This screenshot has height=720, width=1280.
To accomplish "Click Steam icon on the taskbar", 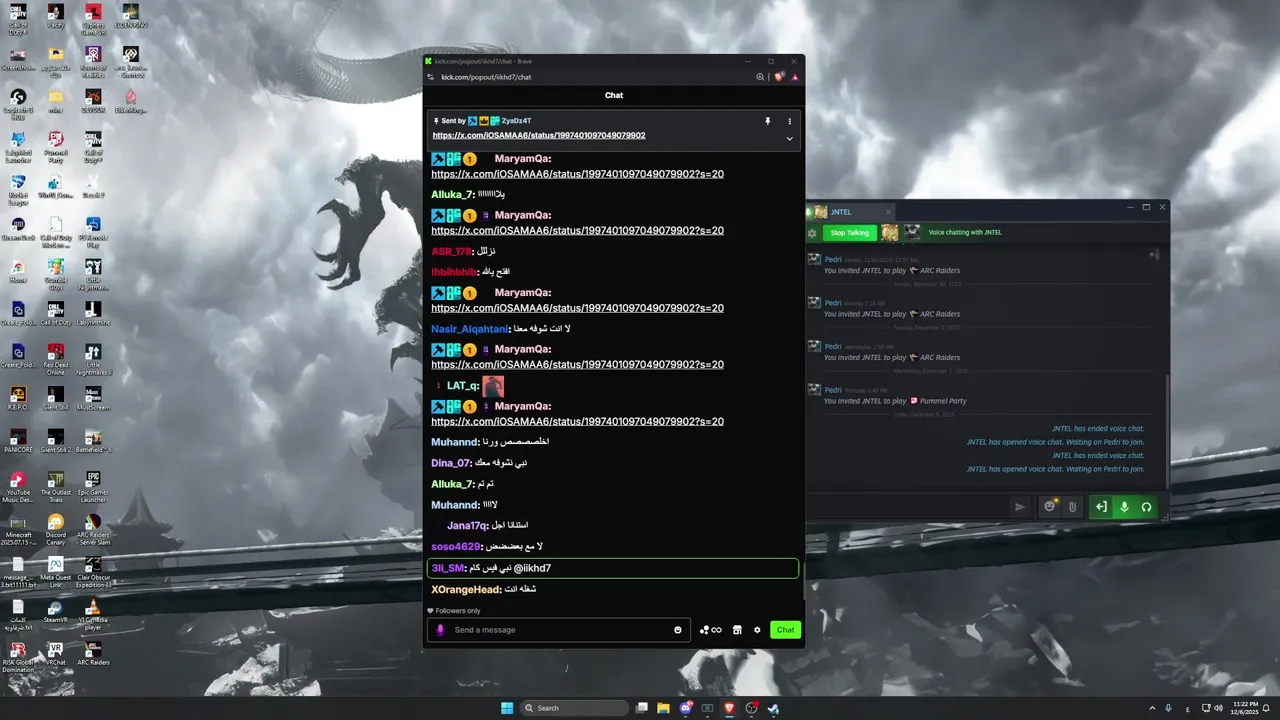I will pos(773,708).
